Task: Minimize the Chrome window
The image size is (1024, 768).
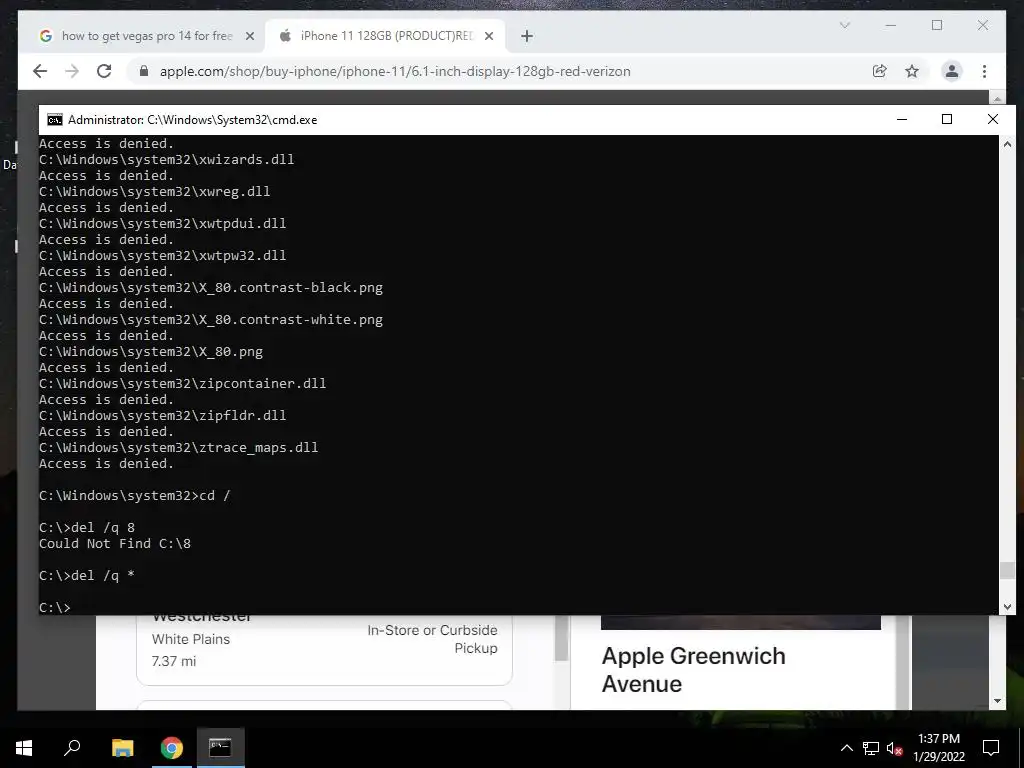Action: [x=891, y=25]
